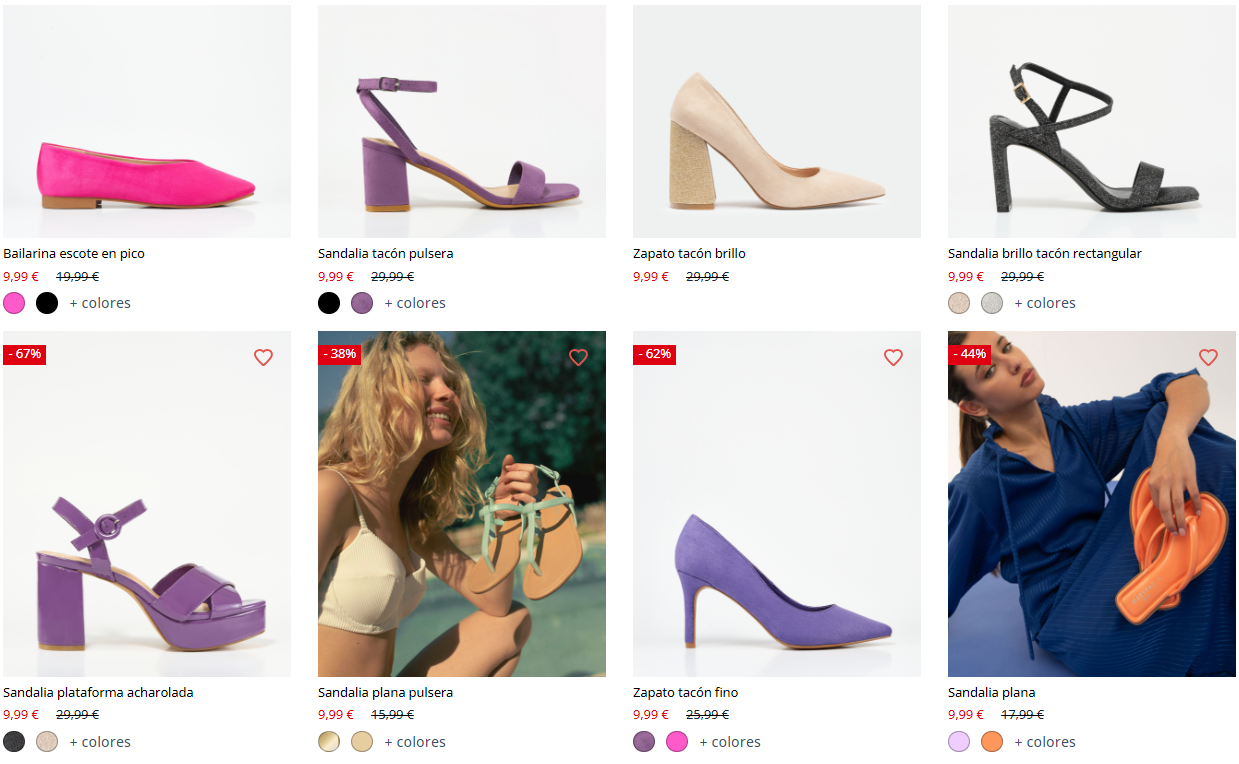
Task: Add Zapato tacón fino to wishlist
Action: 893,357
